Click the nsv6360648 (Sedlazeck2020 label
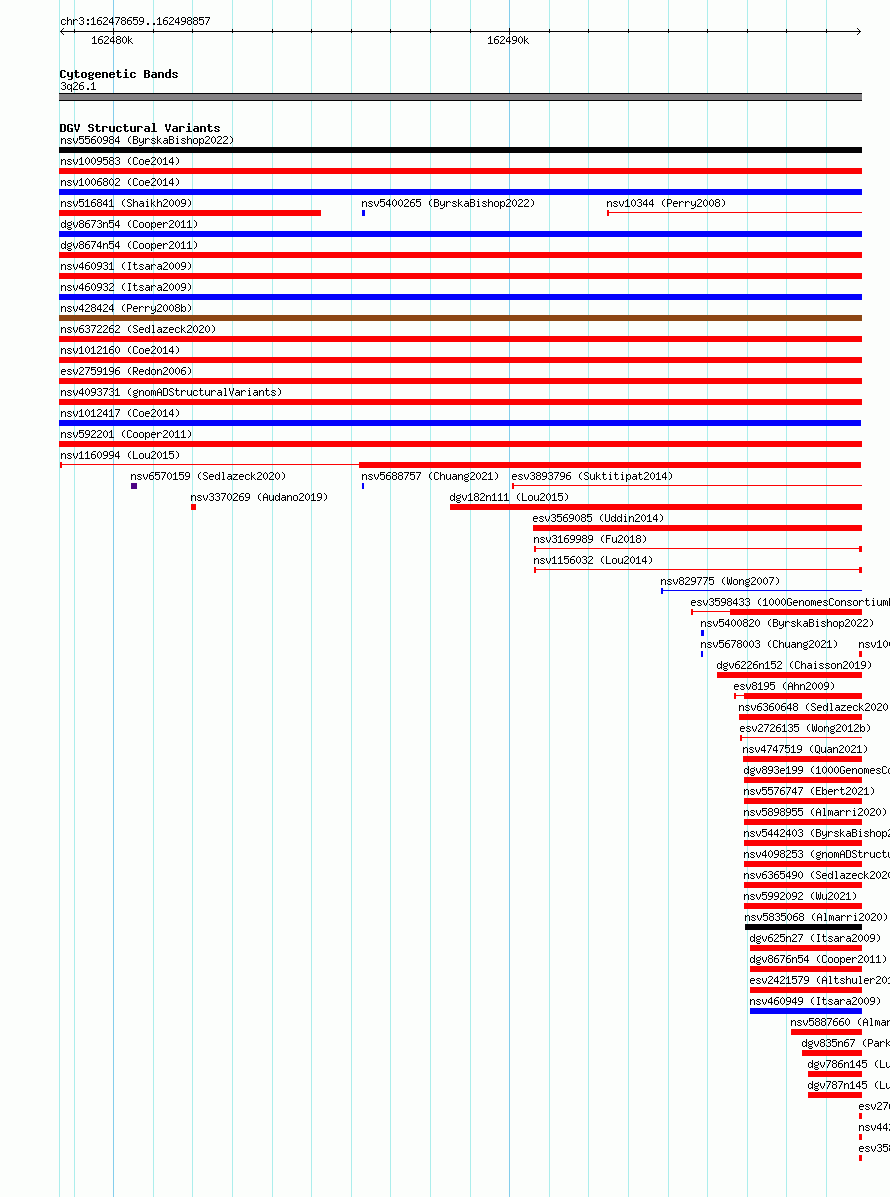 tap(814, 707)
